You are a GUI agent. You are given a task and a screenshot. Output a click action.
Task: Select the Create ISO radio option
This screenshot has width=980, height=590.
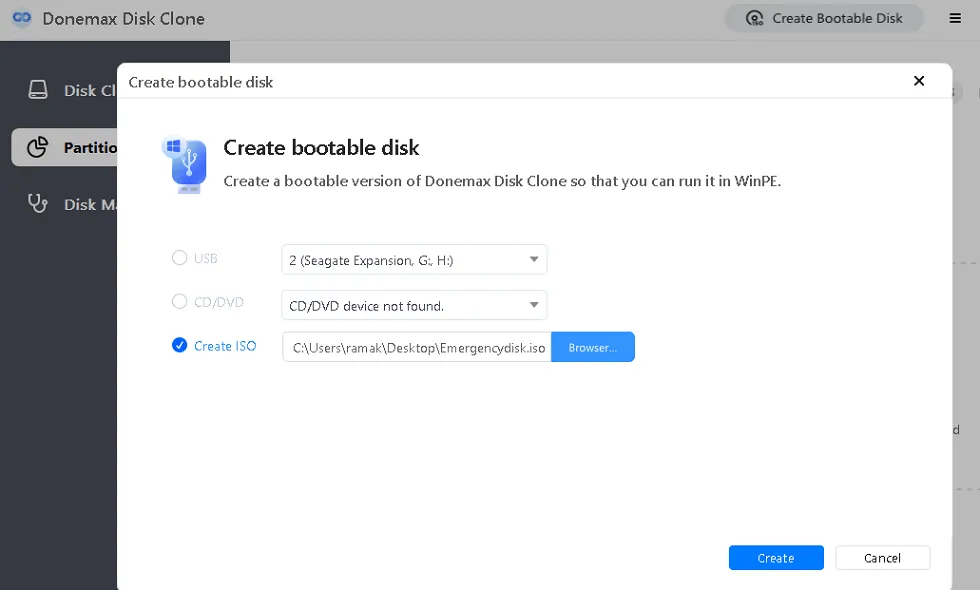(x=180, y=346)
